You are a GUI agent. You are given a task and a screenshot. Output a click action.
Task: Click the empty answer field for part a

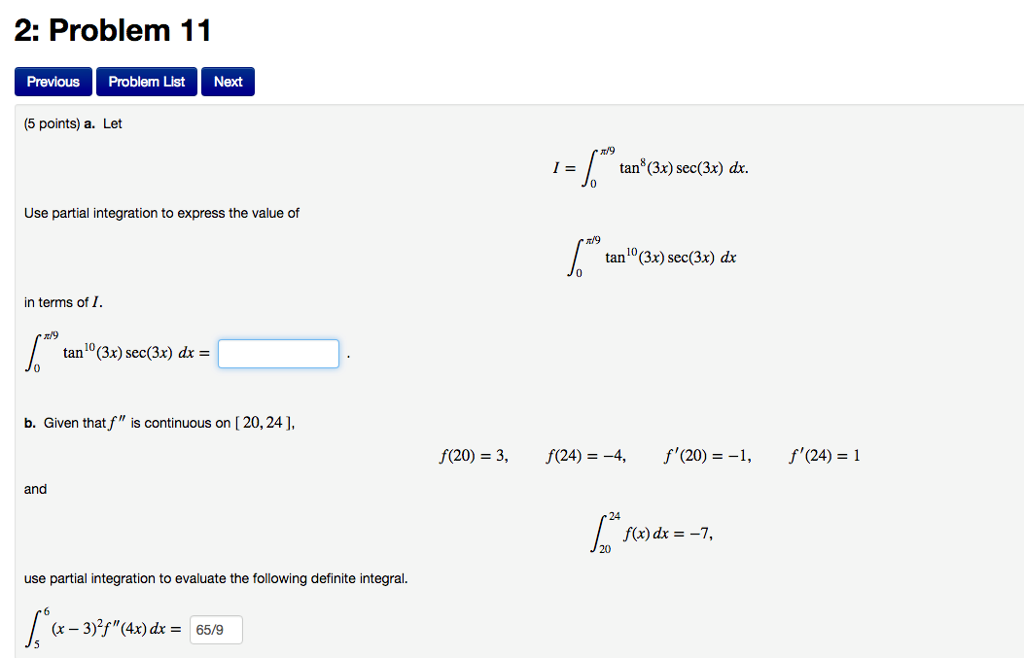point(278,353)
